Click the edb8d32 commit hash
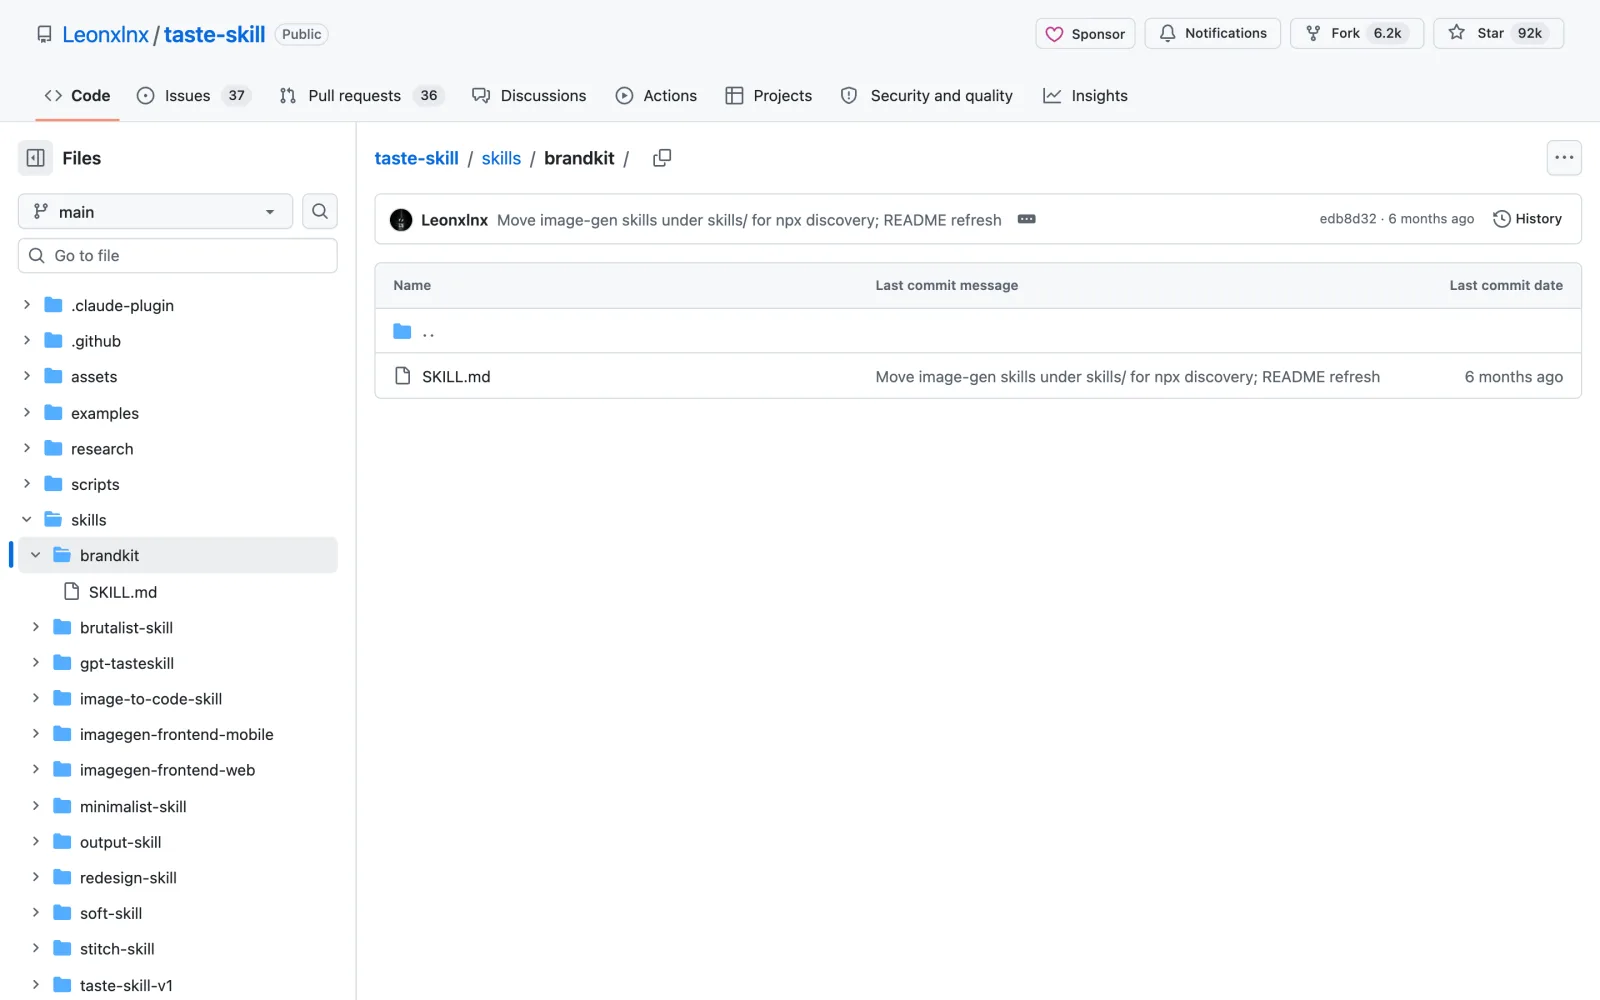 click(1348, 219)
